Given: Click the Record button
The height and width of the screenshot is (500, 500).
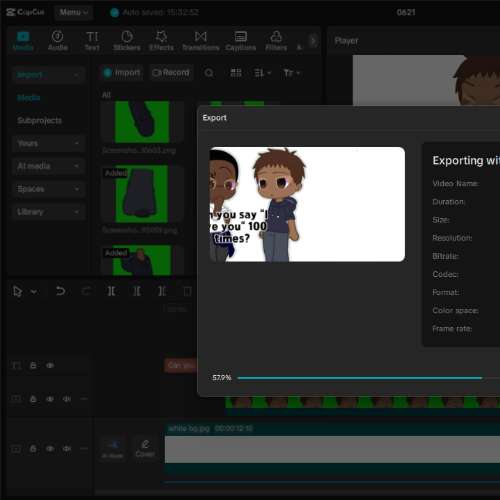Looking at the screenshot, I should click(171, 73).
